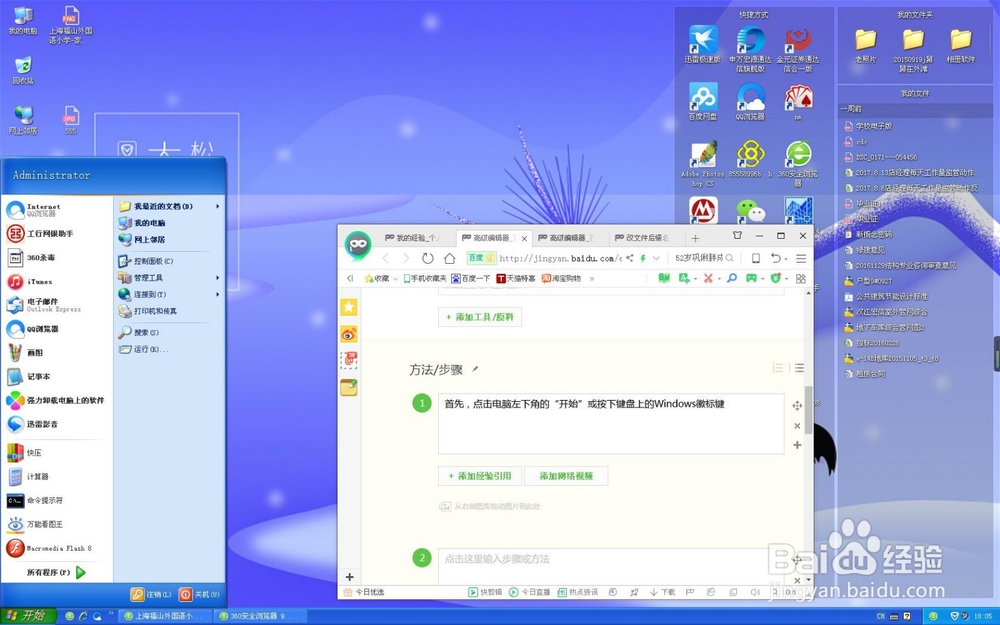This screenshot has height=625, width=1000.
Task: Click the share icon in address bar
Action: pos(629,258)
